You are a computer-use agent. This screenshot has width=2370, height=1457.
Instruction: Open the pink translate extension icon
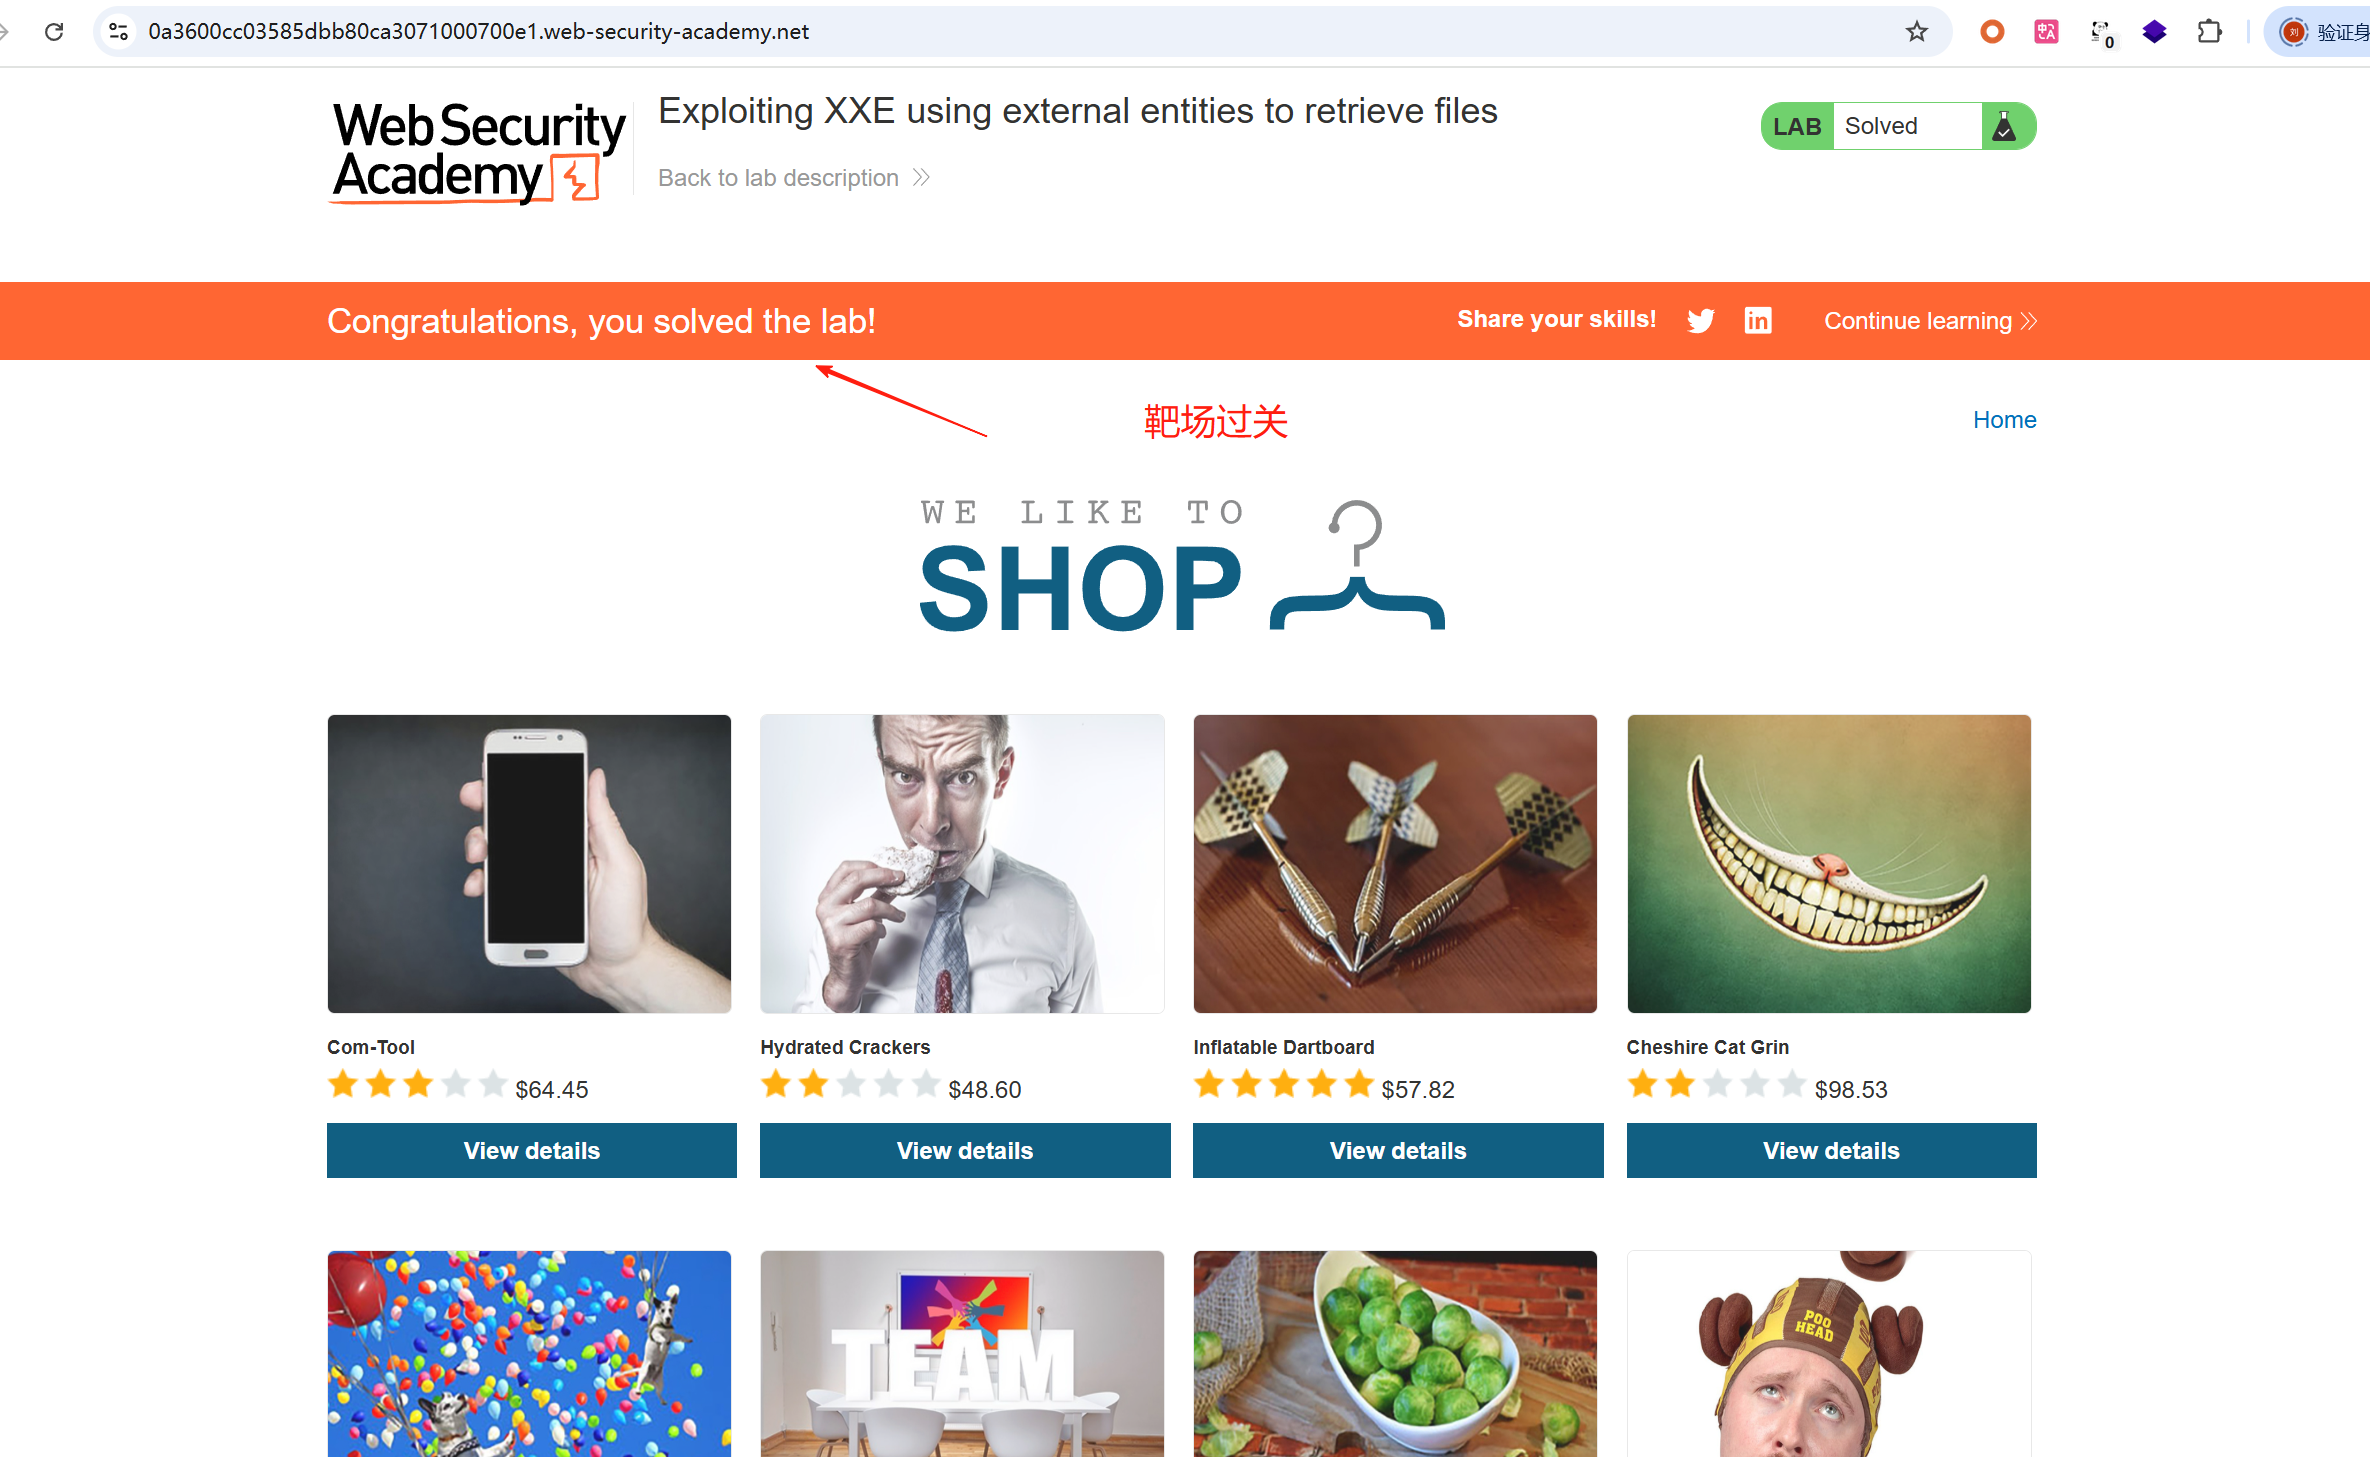[2046, 31]
